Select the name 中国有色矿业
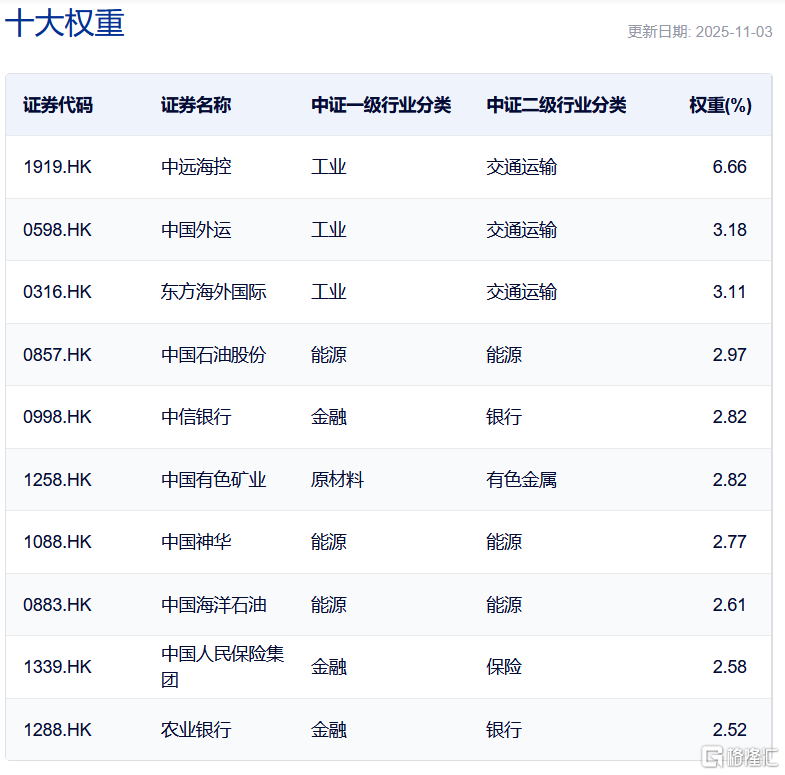The height and width of the screenshot is (775, 785). point(214,480)
